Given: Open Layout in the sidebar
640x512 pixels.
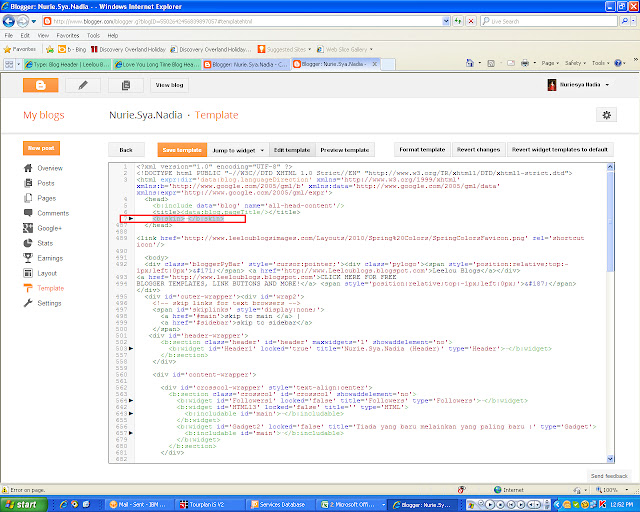Looking at the screenshot, I should click(47, 274).
